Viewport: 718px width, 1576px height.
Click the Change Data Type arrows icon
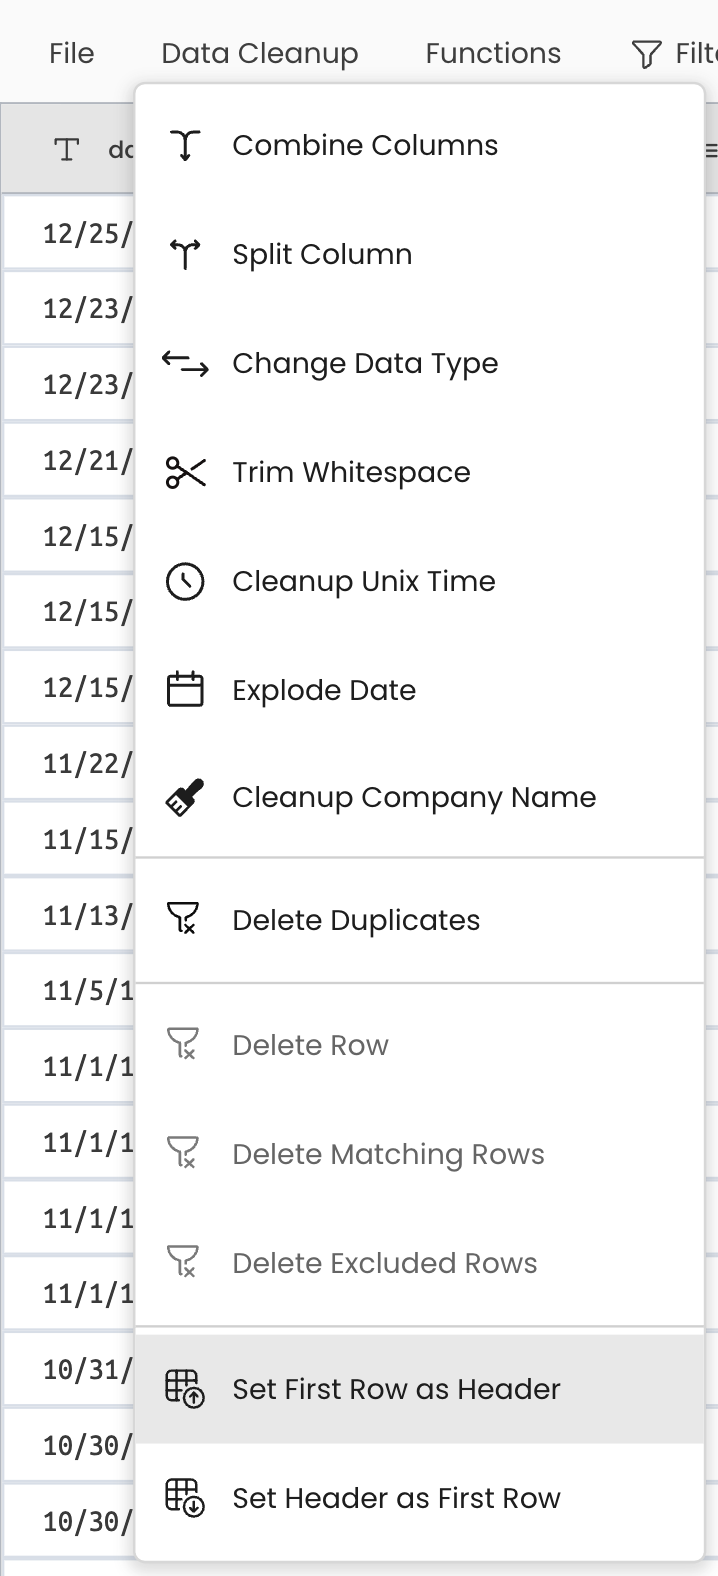coord(185,362)
